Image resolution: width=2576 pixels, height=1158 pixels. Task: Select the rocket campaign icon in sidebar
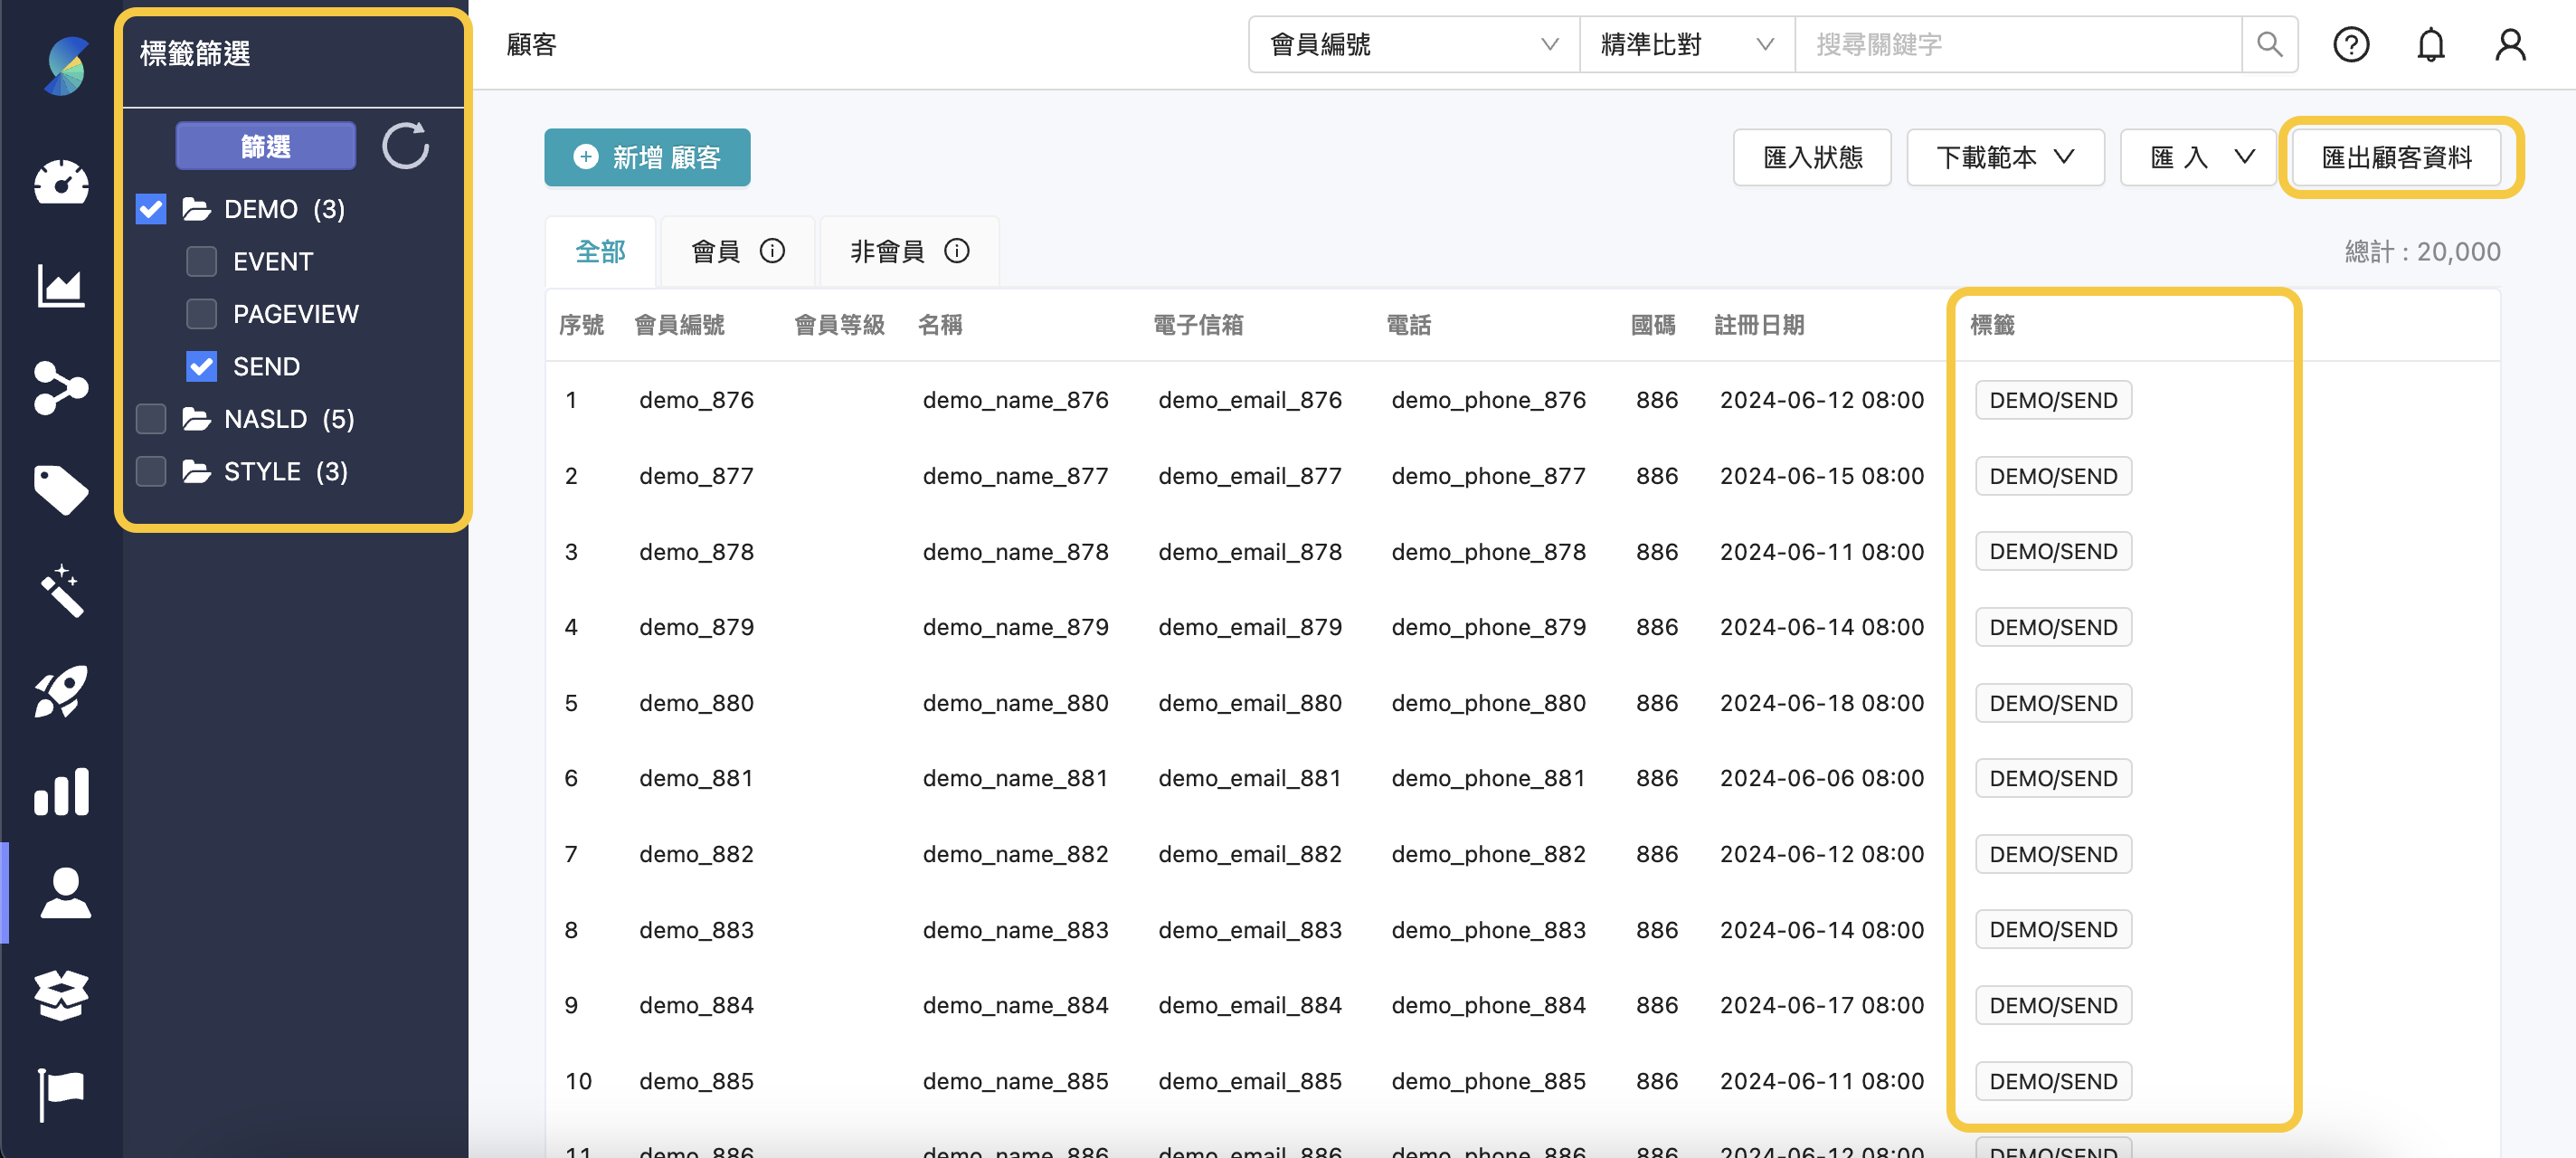point(61,691)
